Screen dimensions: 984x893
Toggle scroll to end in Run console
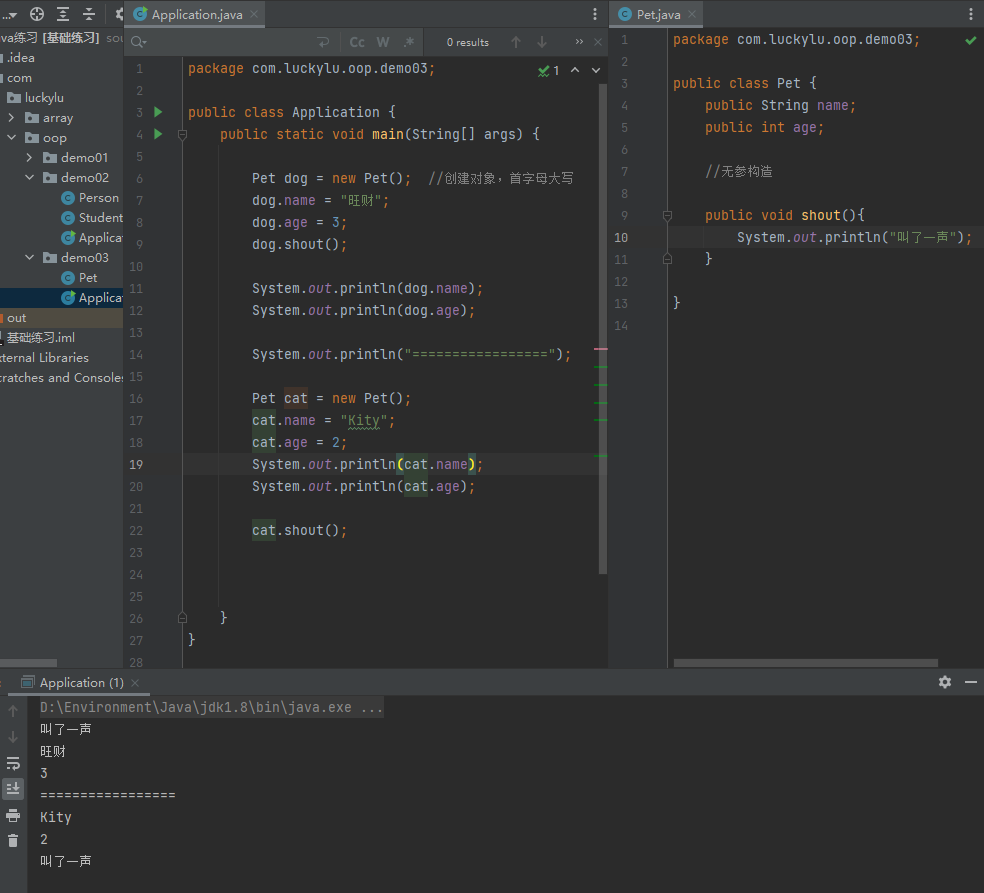tap(13, 789)
